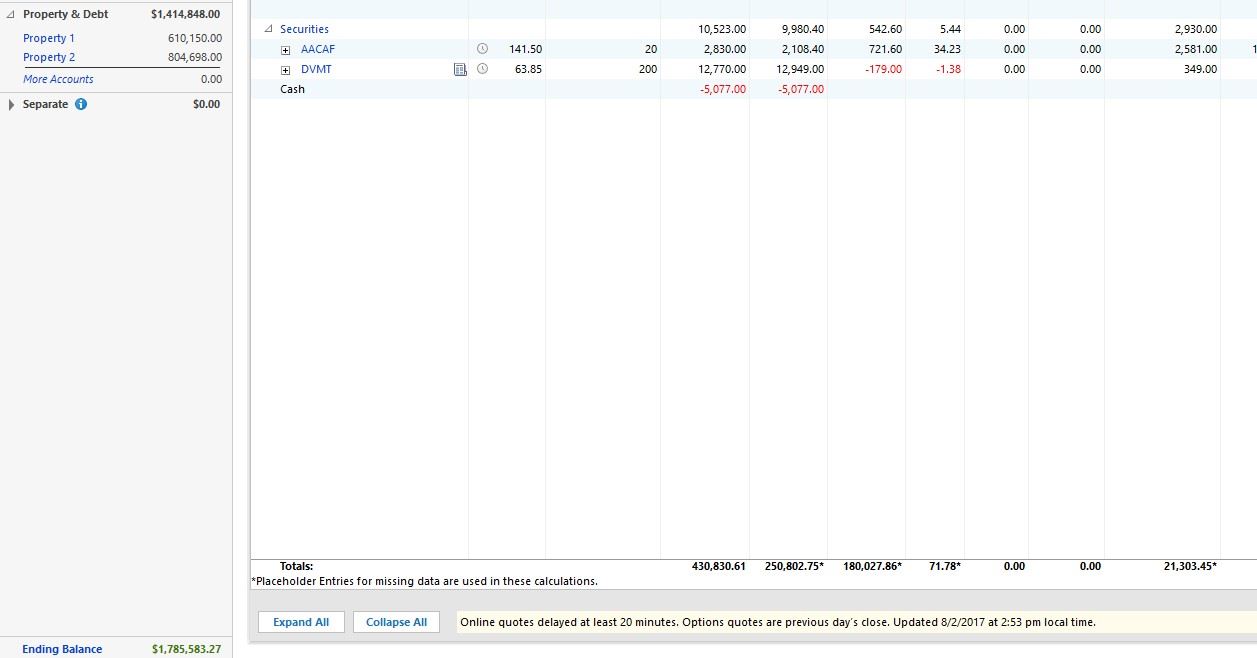
Task: Click the More Accounts link
Action: [x=58, y=79]
